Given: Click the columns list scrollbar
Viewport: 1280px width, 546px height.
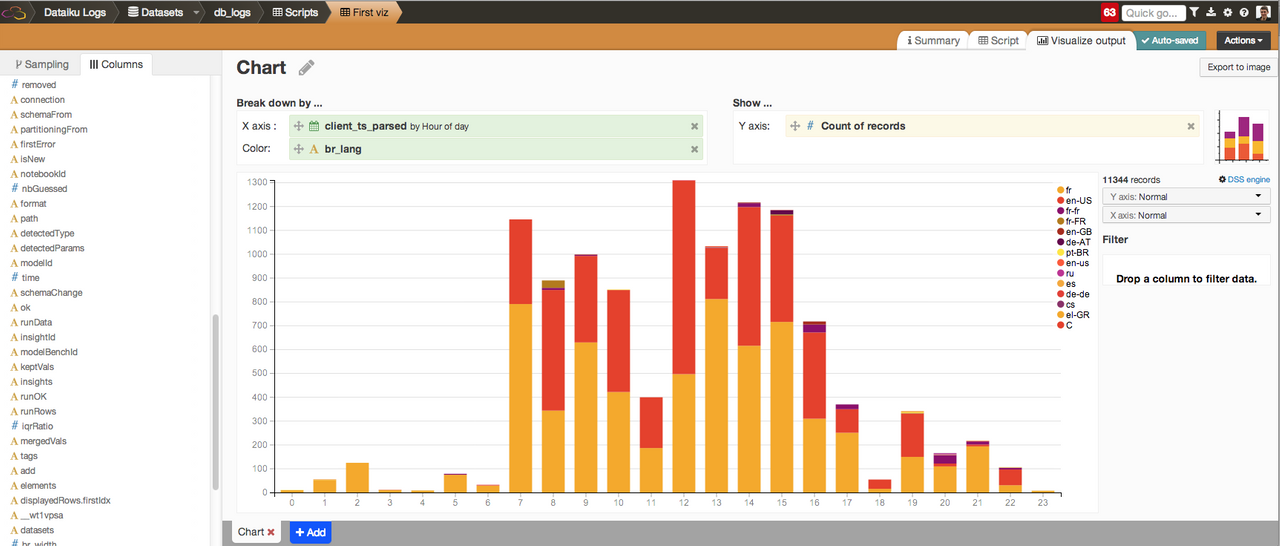Looking at the screenshot, I should pos(215,402).
